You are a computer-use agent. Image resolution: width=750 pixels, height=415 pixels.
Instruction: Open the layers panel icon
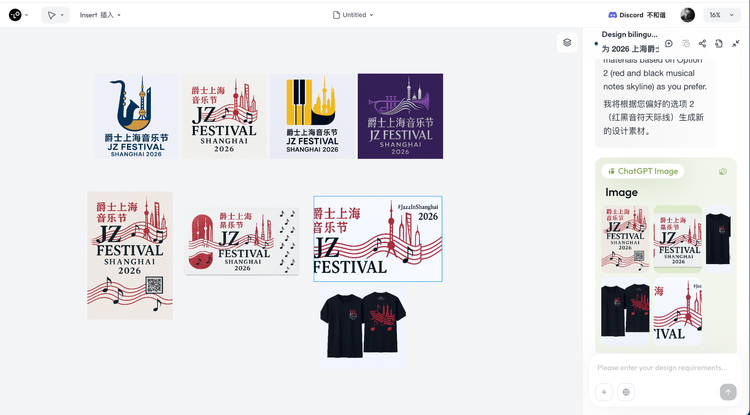pos(567,43)
